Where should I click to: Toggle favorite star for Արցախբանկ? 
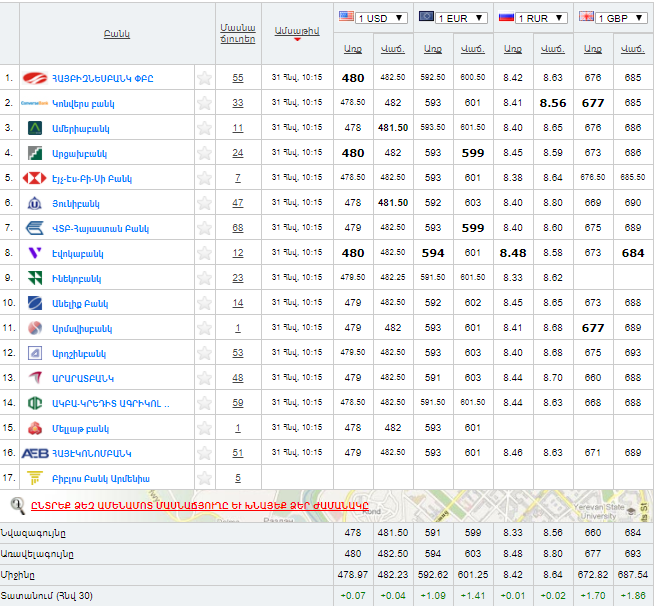(204, 153)
